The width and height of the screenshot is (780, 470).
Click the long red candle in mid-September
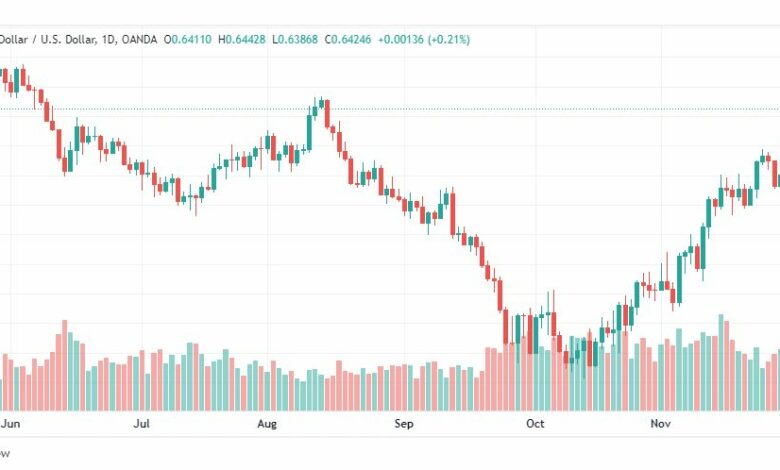pyautogui.click(x=453, y=212)
